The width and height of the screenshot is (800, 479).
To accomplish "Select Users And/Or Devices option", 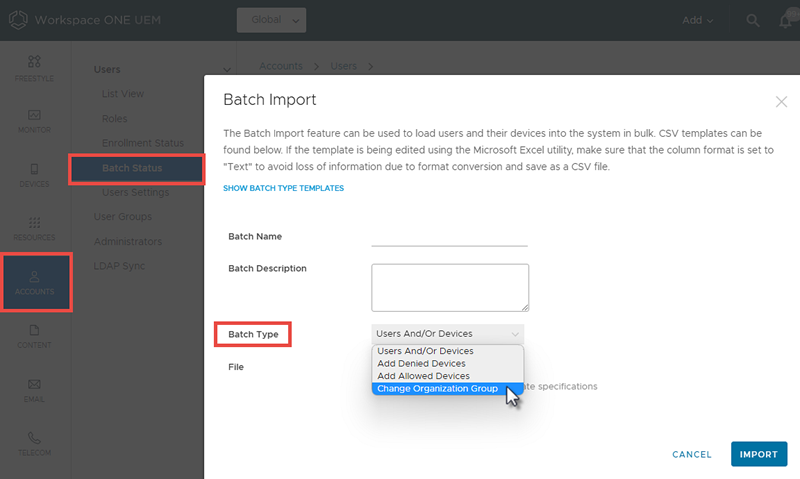I will 447,351.
